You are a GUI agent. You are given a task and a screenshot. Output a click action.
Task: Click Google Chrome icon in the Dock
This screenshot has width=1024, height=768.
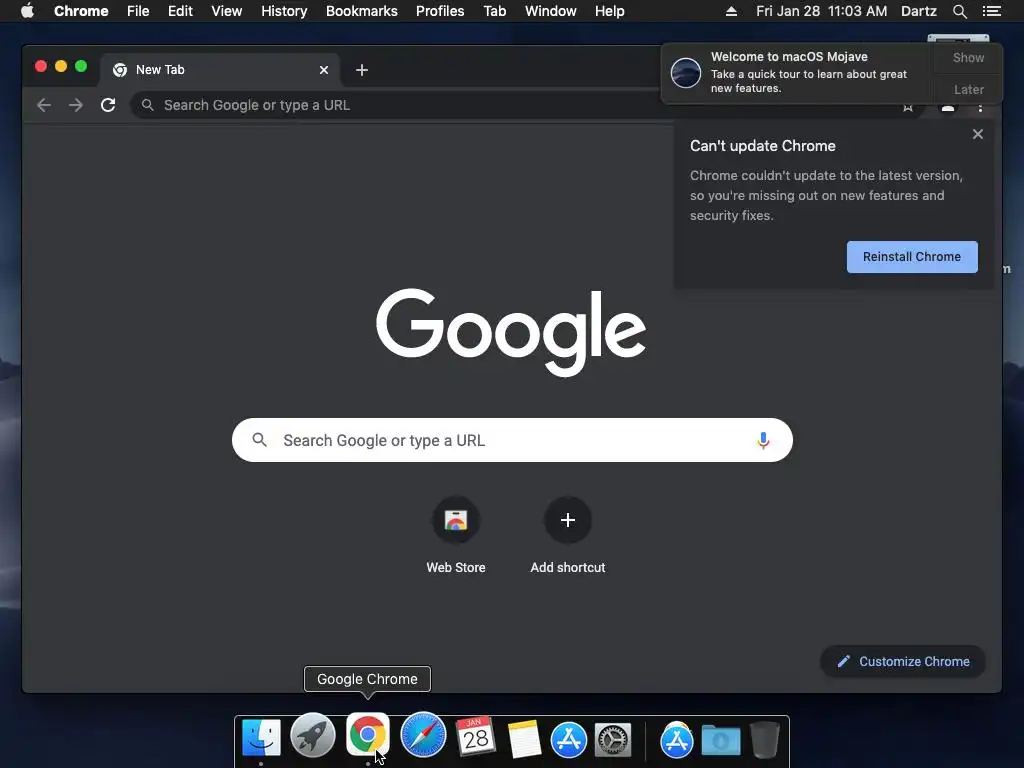[x=368, y=735]
